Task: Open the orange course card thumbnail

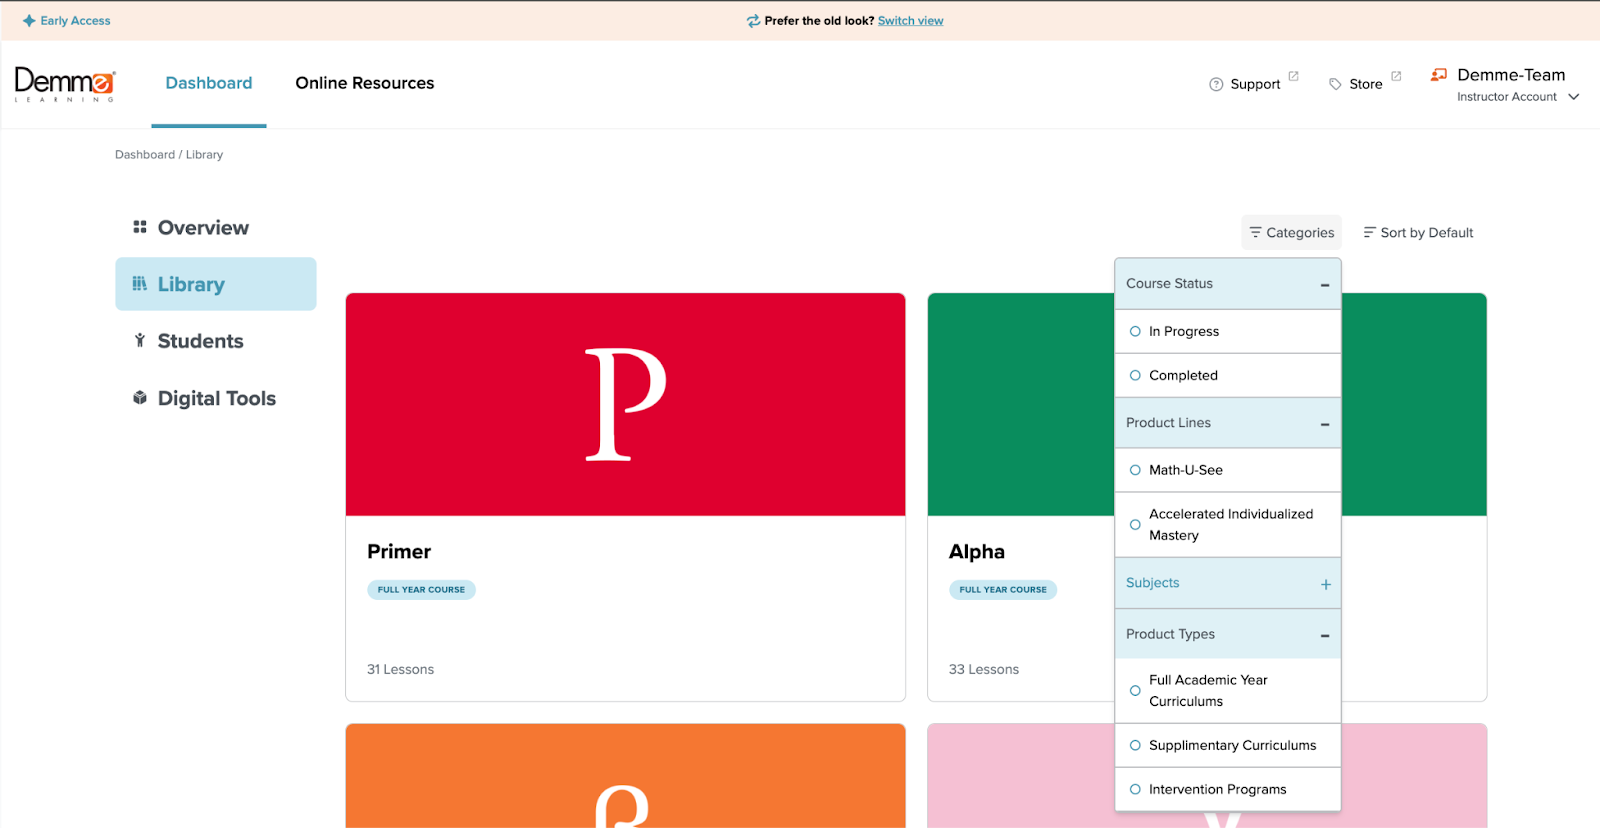Action: tap(626, 776)
